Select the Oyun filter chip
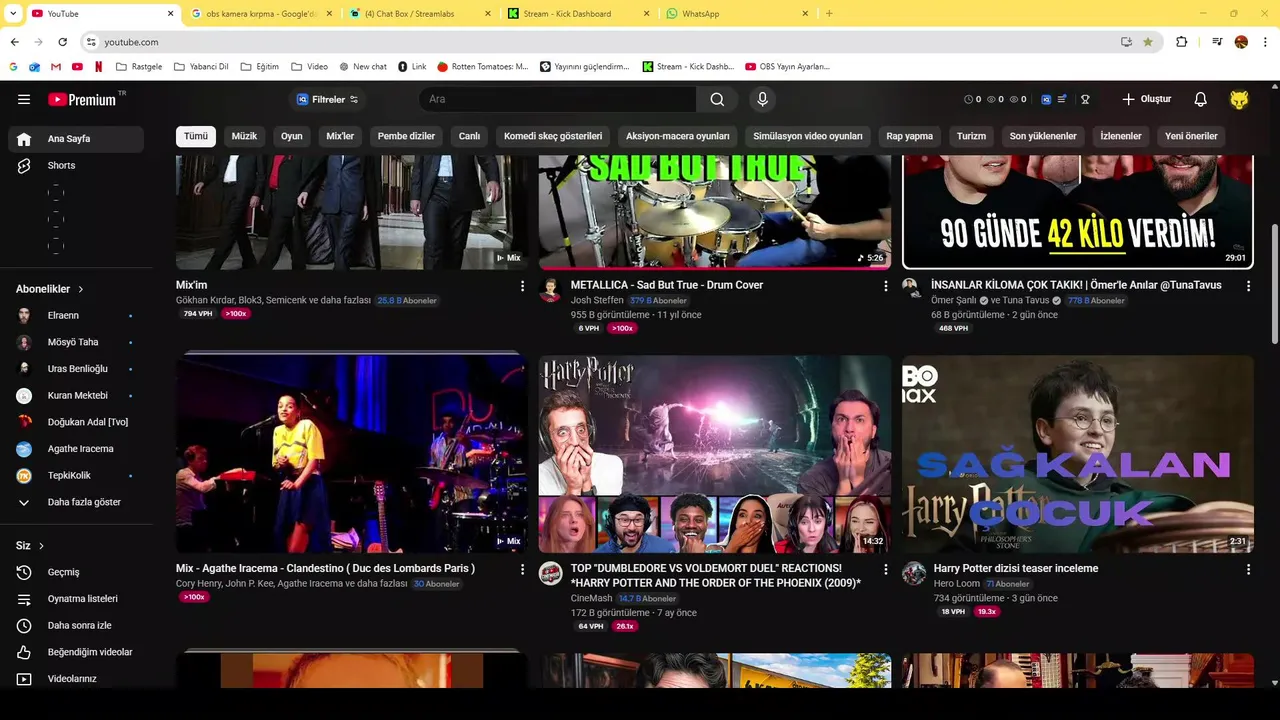This screenshot has width=1280, height=720. pos(291,136)
